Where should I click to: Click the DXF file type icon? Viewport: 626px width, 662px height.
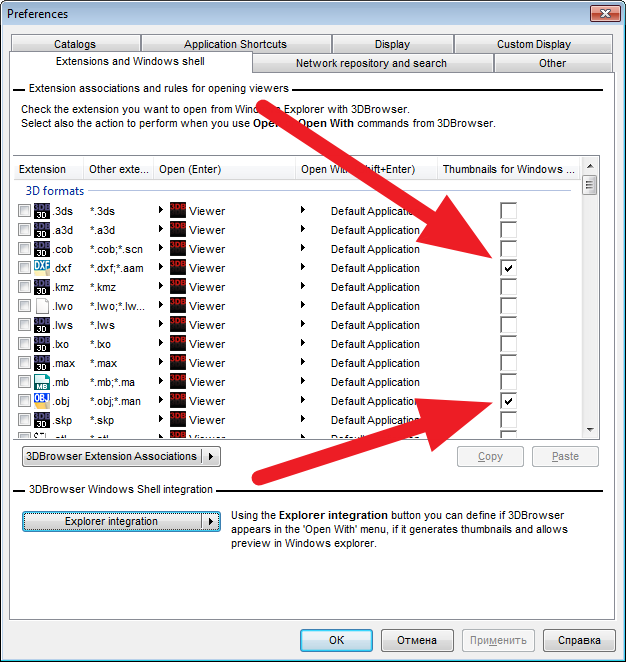click(x=42, y=268)
